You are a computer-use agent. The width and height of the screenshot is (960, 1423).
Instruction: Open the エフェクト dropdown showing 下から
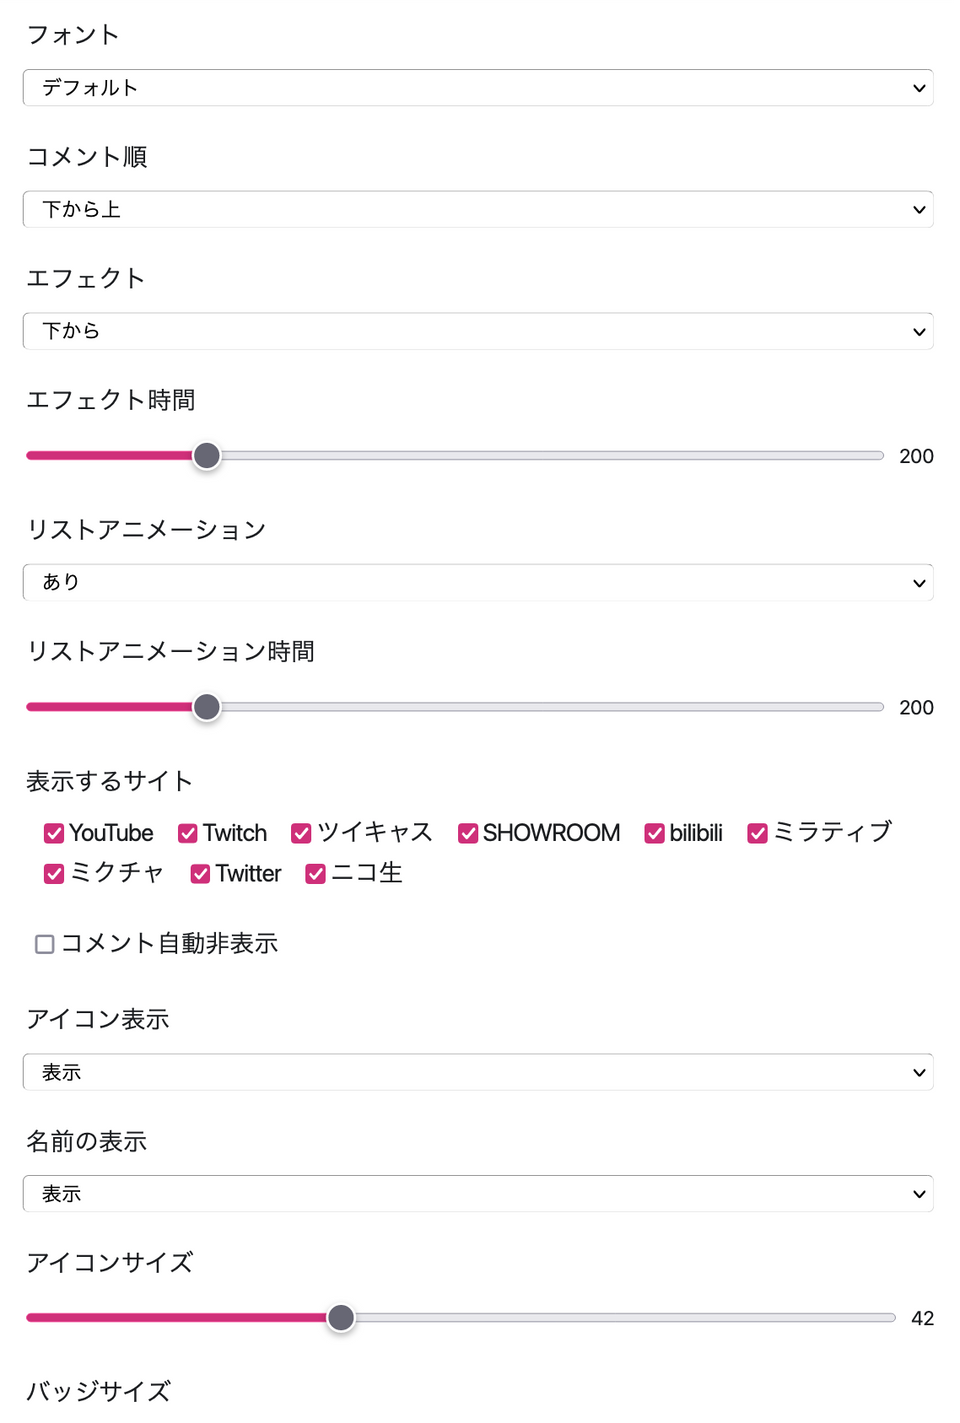tap(477, 331)
